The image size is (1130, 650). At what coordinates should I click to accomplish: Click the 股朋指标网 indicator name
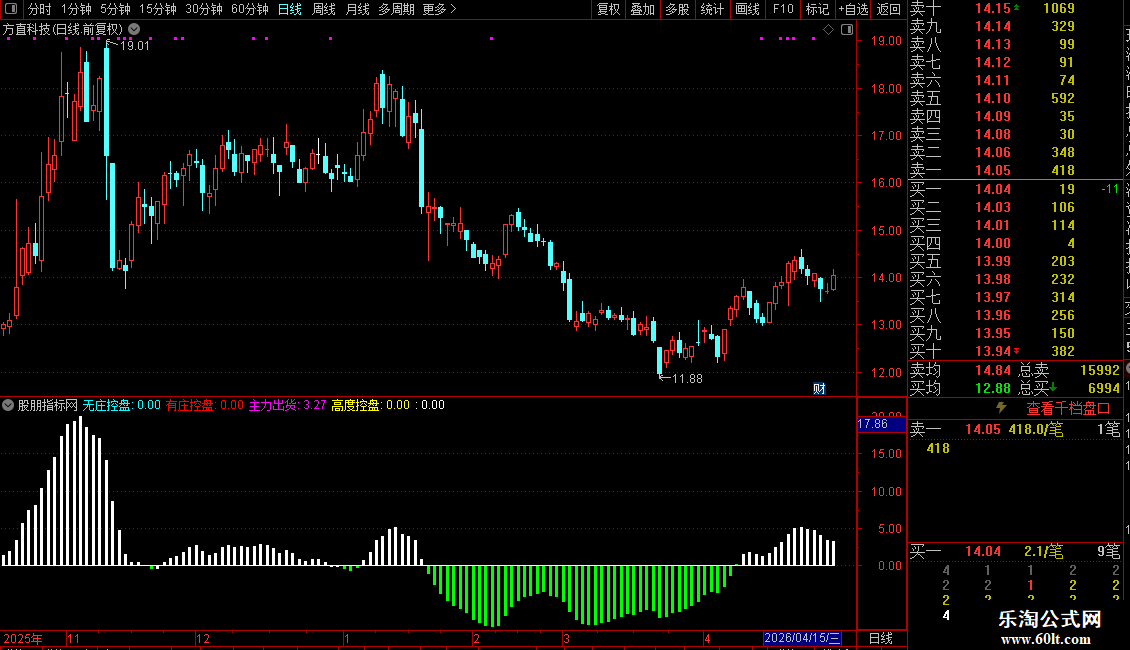pyautogui.click(x=48, y=405)
